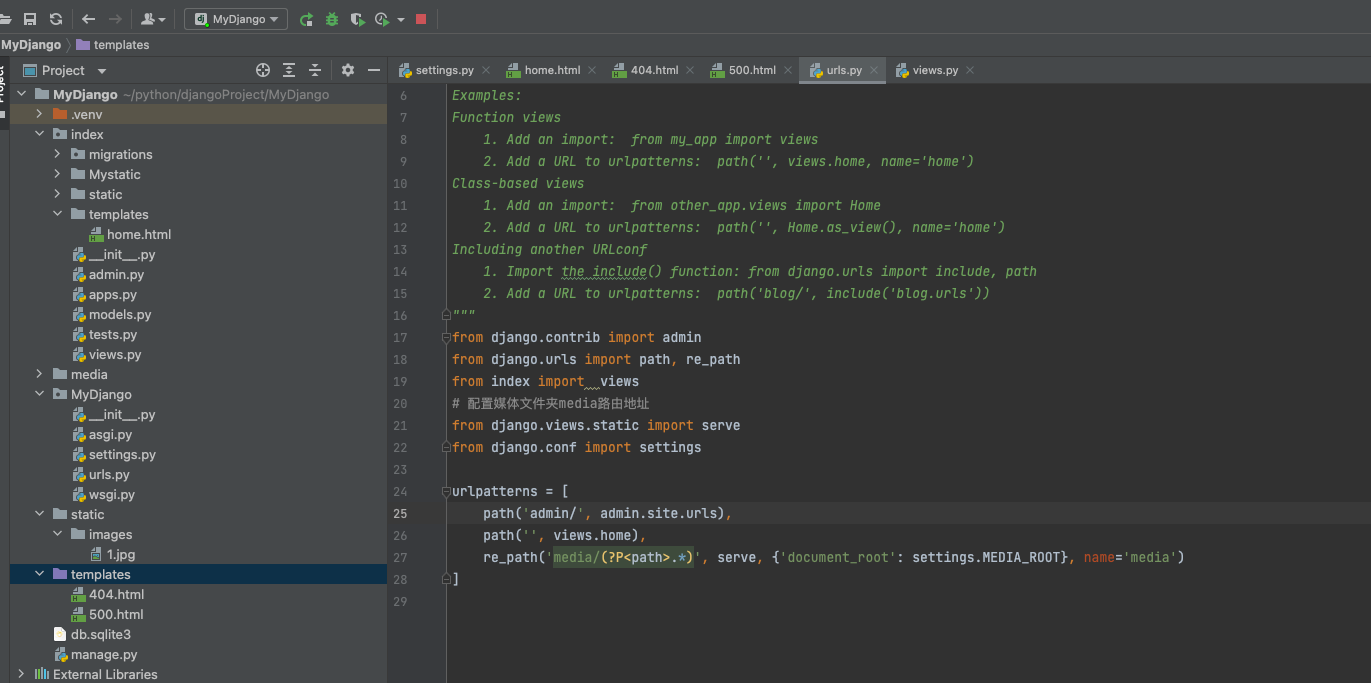This screenshot has height=683, width=1371.
Task: Close the 404.html editor tab
Action: tap(690, 71)
